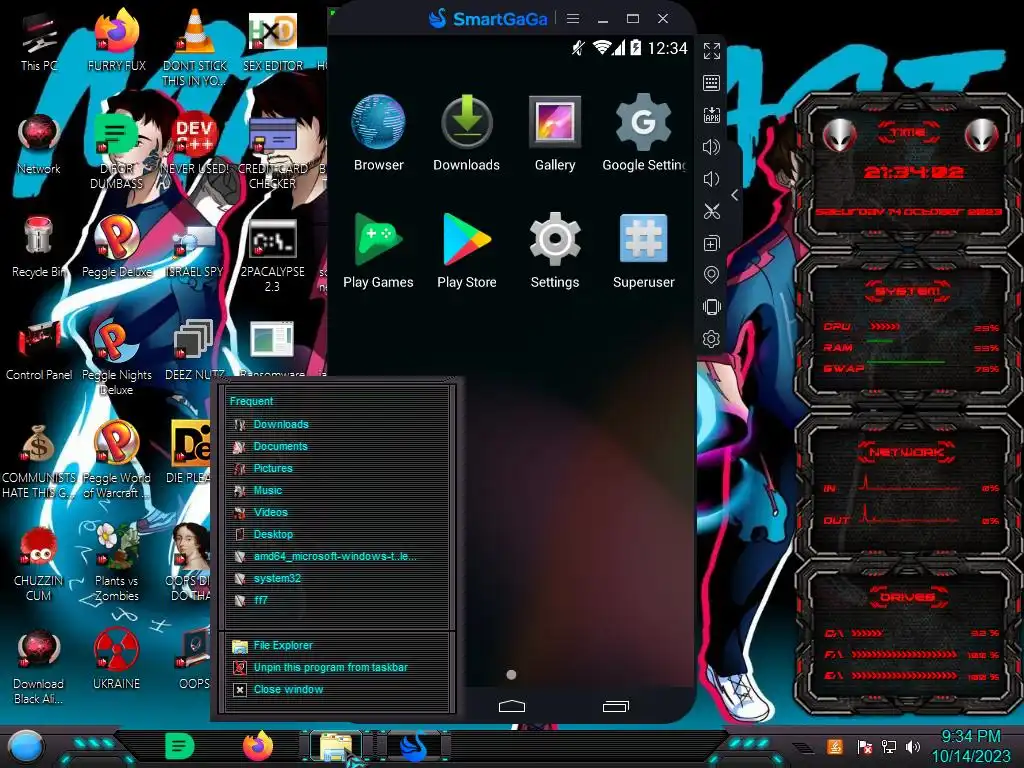Screen dimensions: 1024x768
Task: Click Windows Start orb on taskbar
Action: pos(26,746)
